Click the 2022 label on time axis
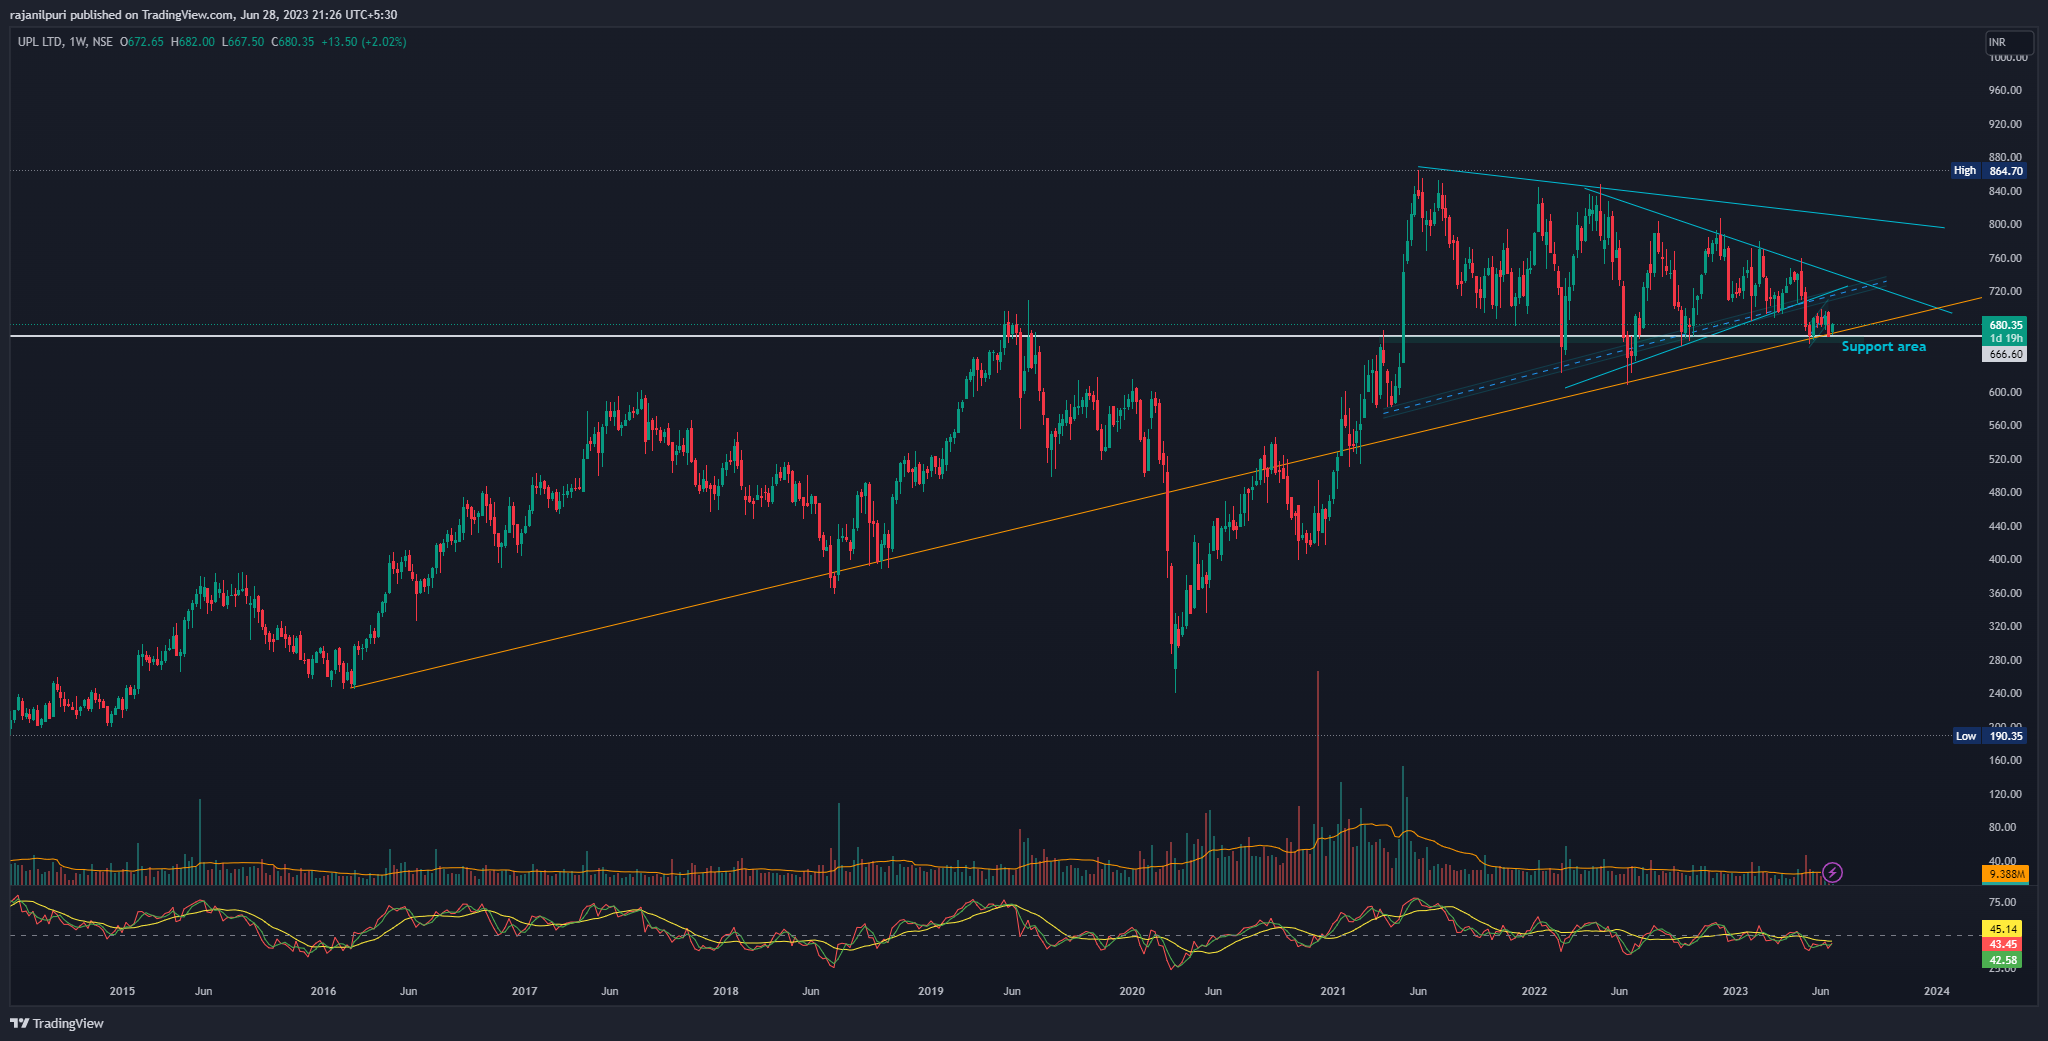Viewport: 2048px width, 1041px height. coord(1534,992)
